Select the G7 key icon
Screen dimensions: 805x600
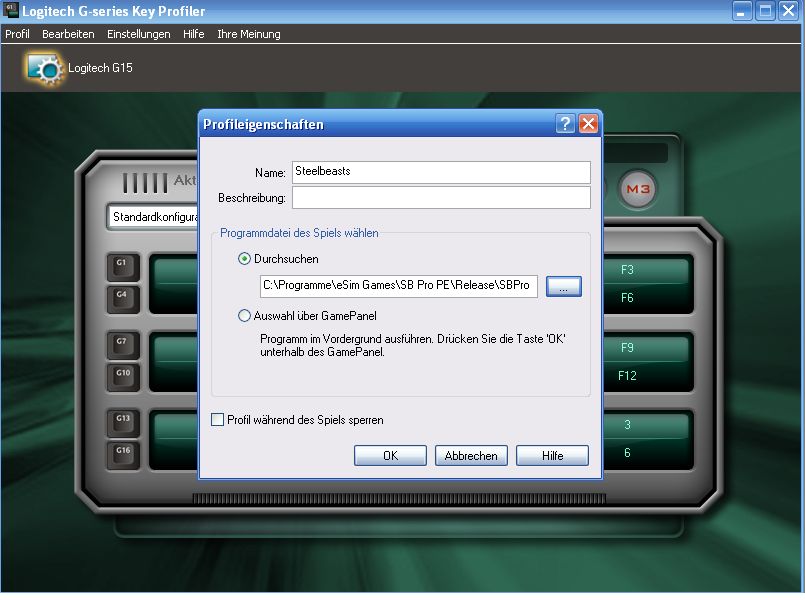coord(121,344)
